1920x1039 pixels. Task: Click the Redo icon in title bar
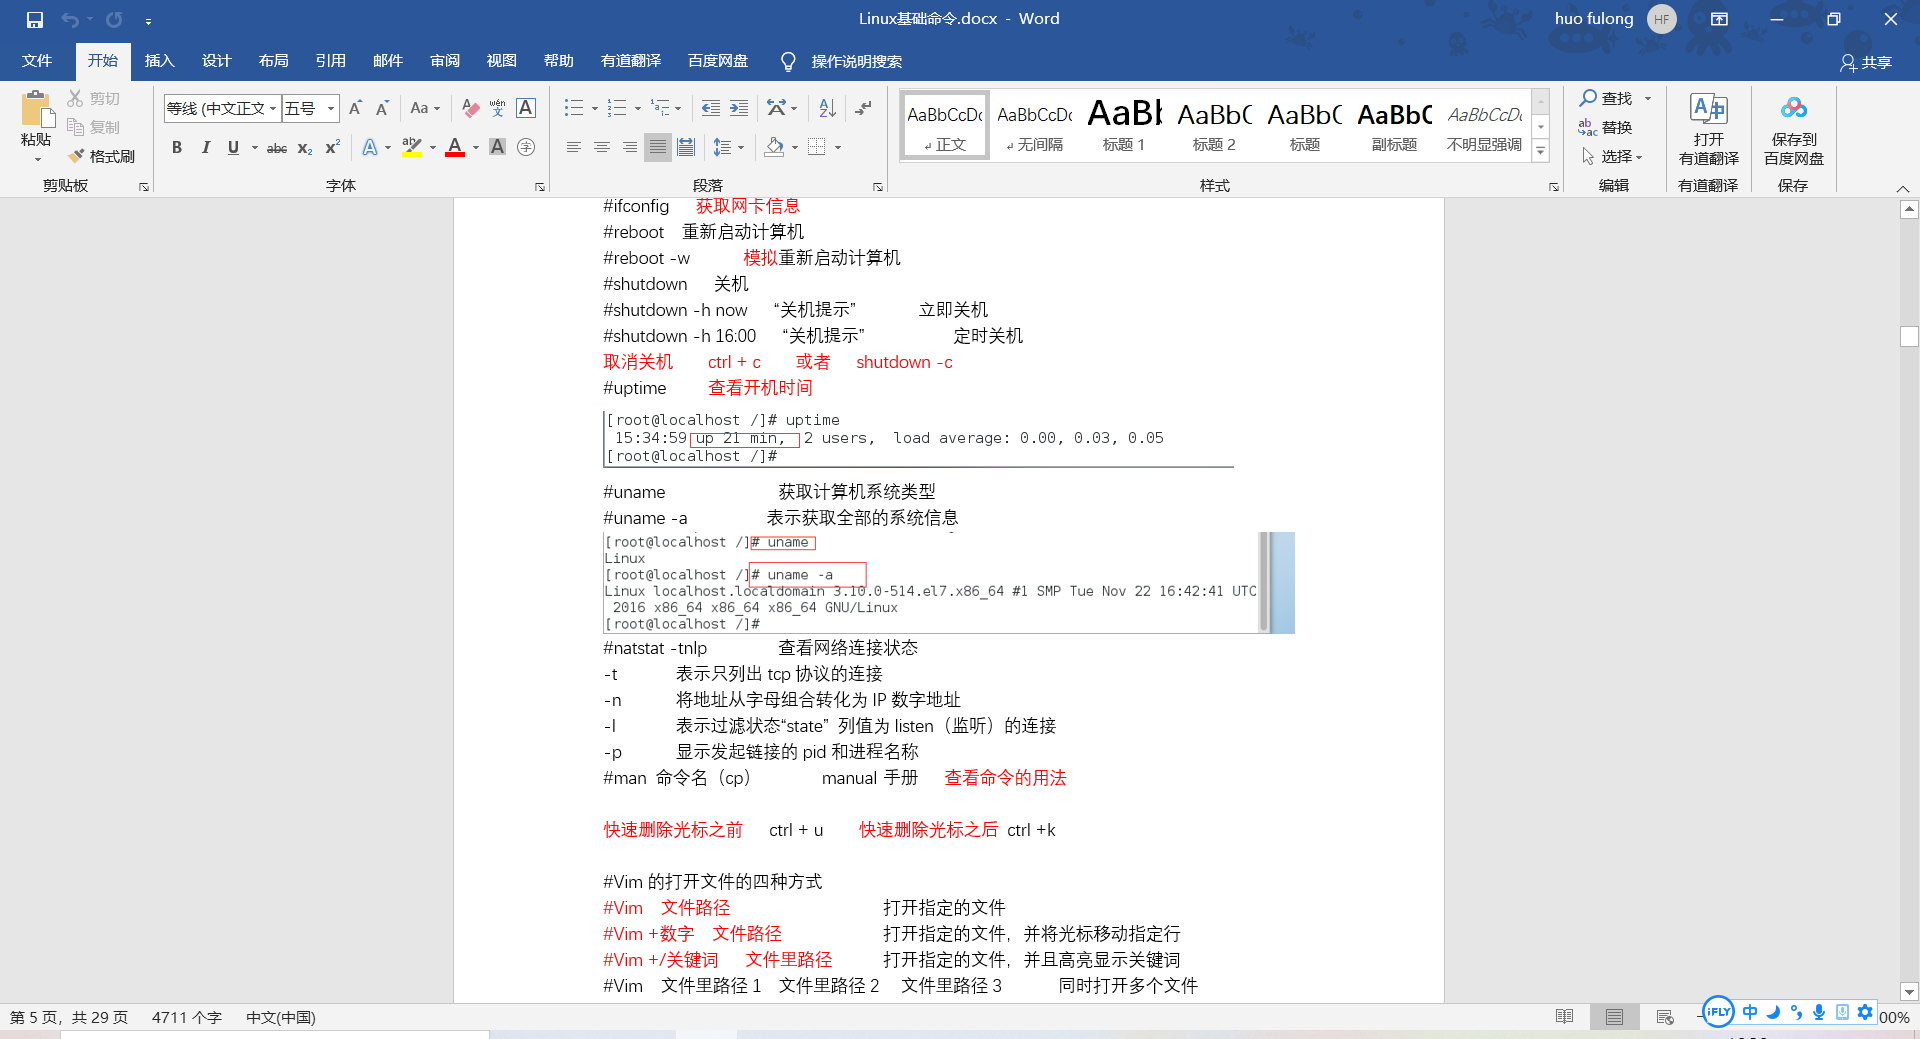(114, 20)
